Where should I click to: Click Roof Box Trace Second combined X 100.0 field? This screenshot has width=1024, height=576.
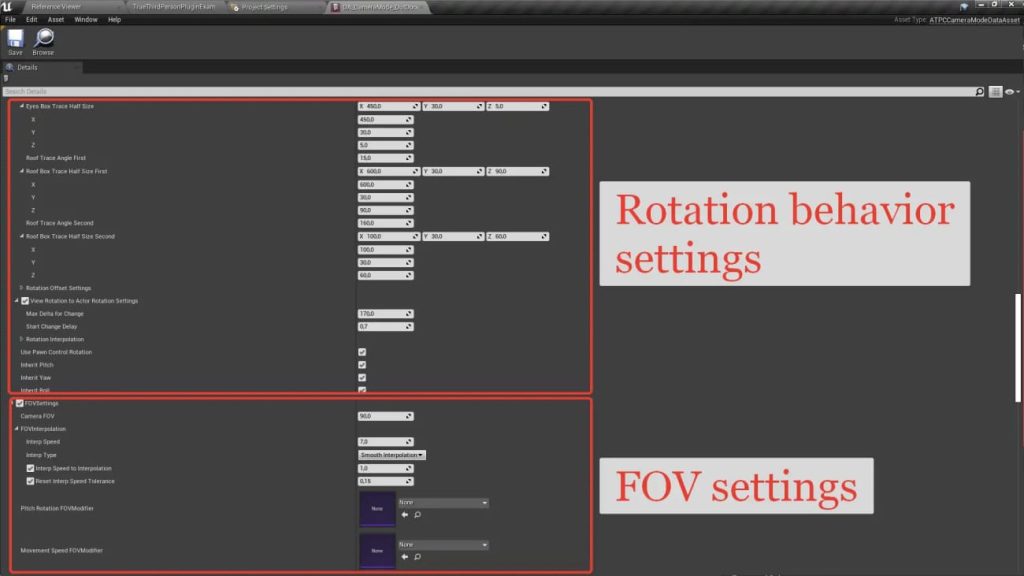[x=388, y=236]
